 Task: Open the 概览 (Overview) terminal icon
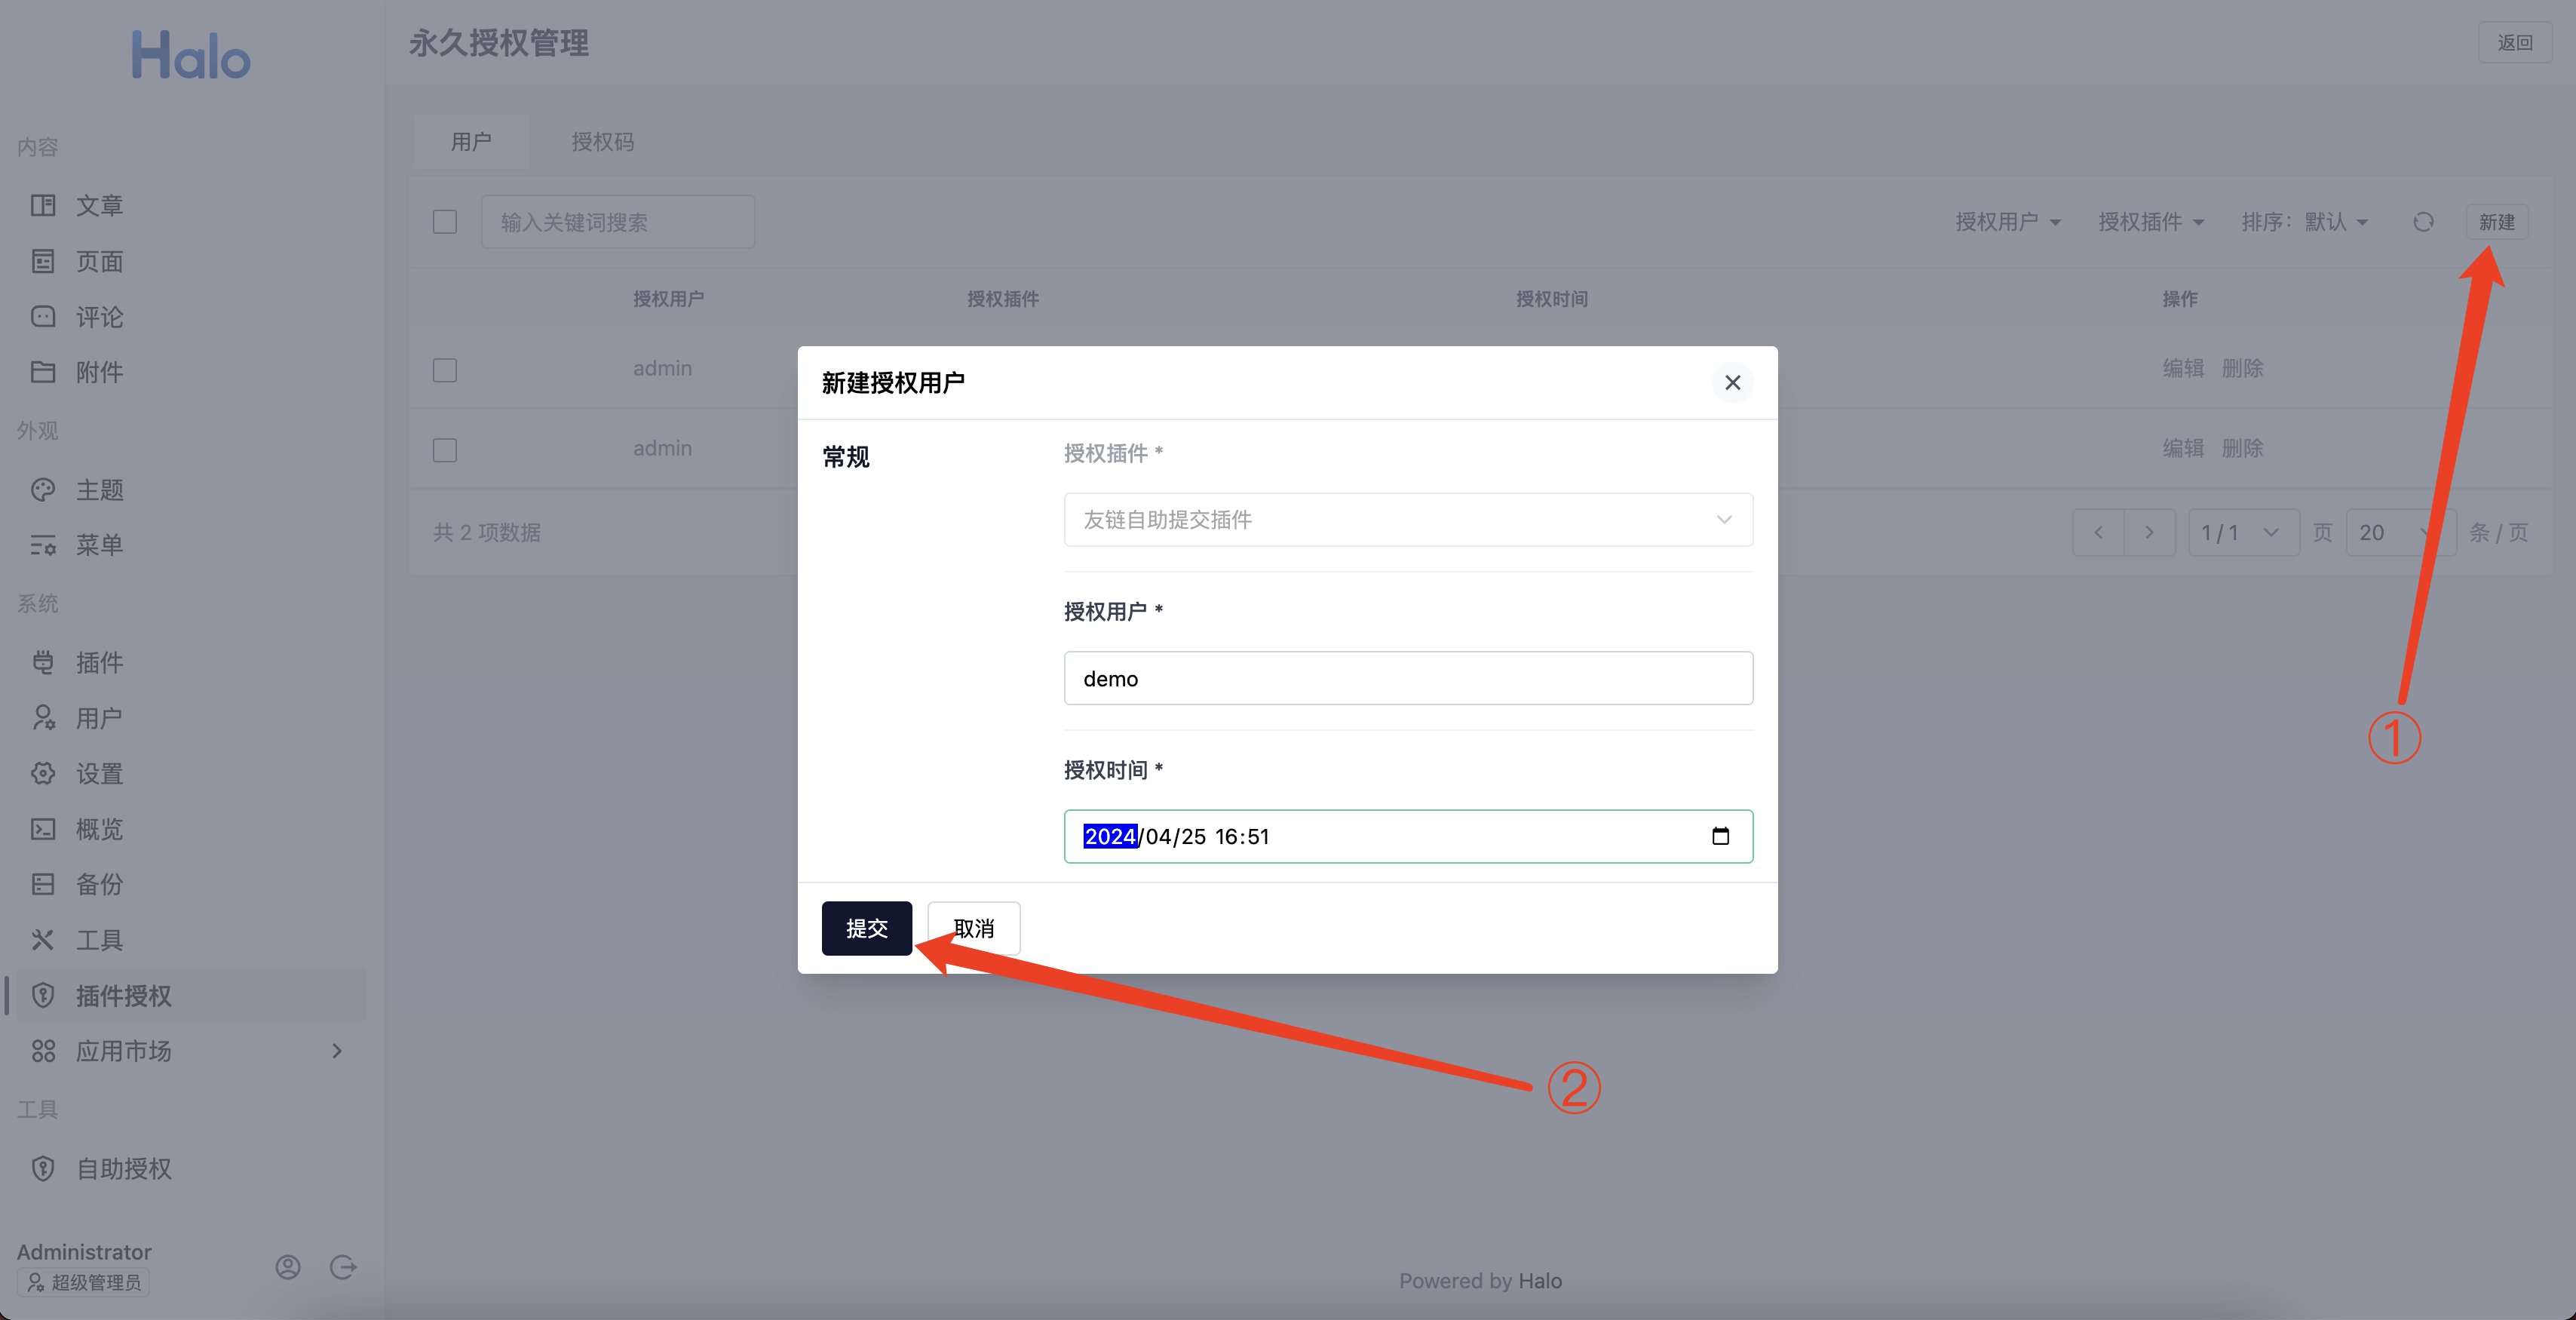coord(43,829)
